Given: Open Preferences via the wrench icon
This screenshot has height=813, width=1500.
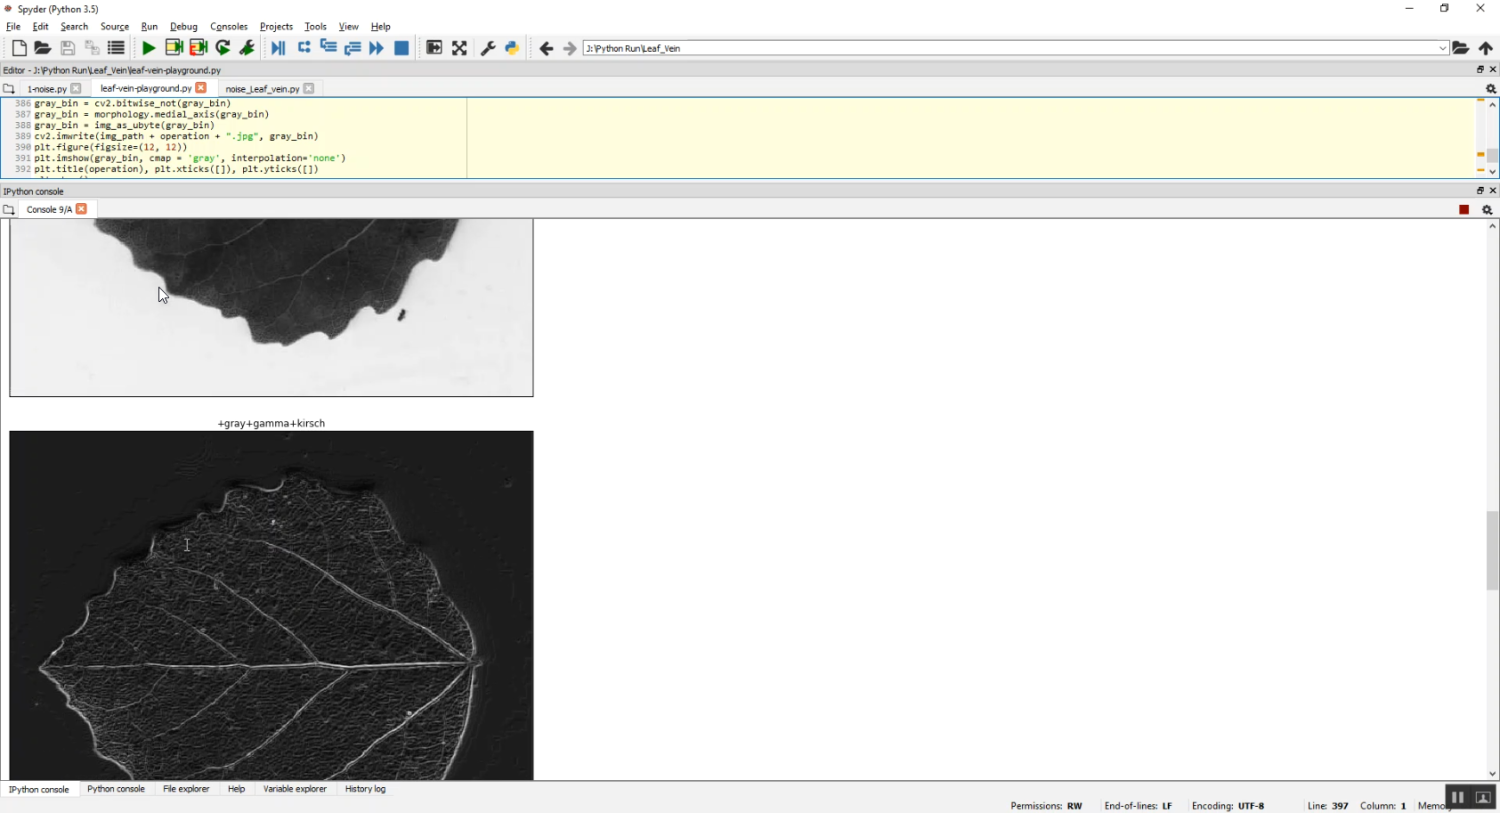Looking at the screenshot, I should click(488, 48).
